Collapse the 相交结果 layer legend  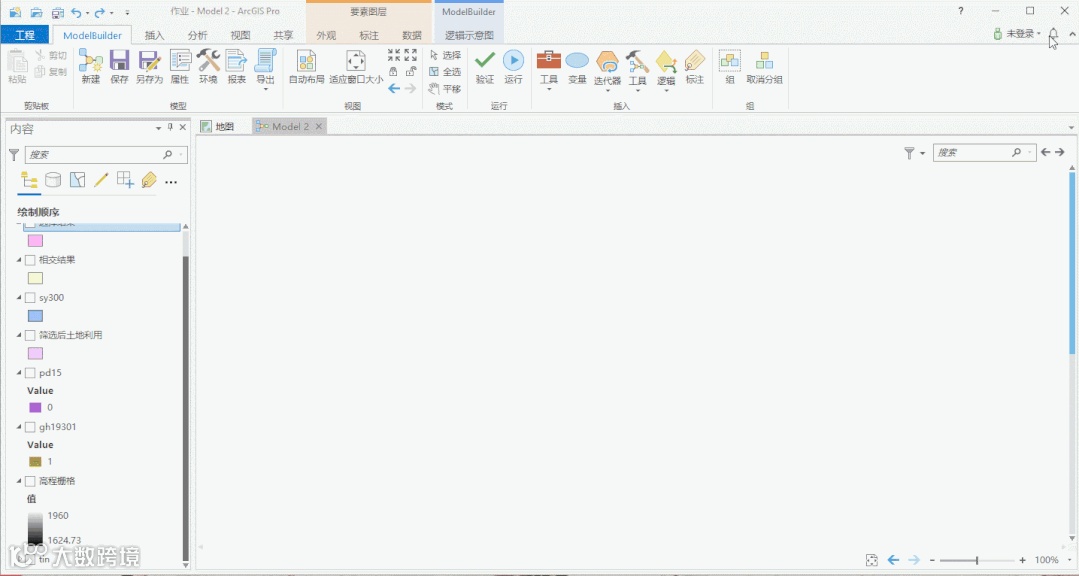[19, 260]
